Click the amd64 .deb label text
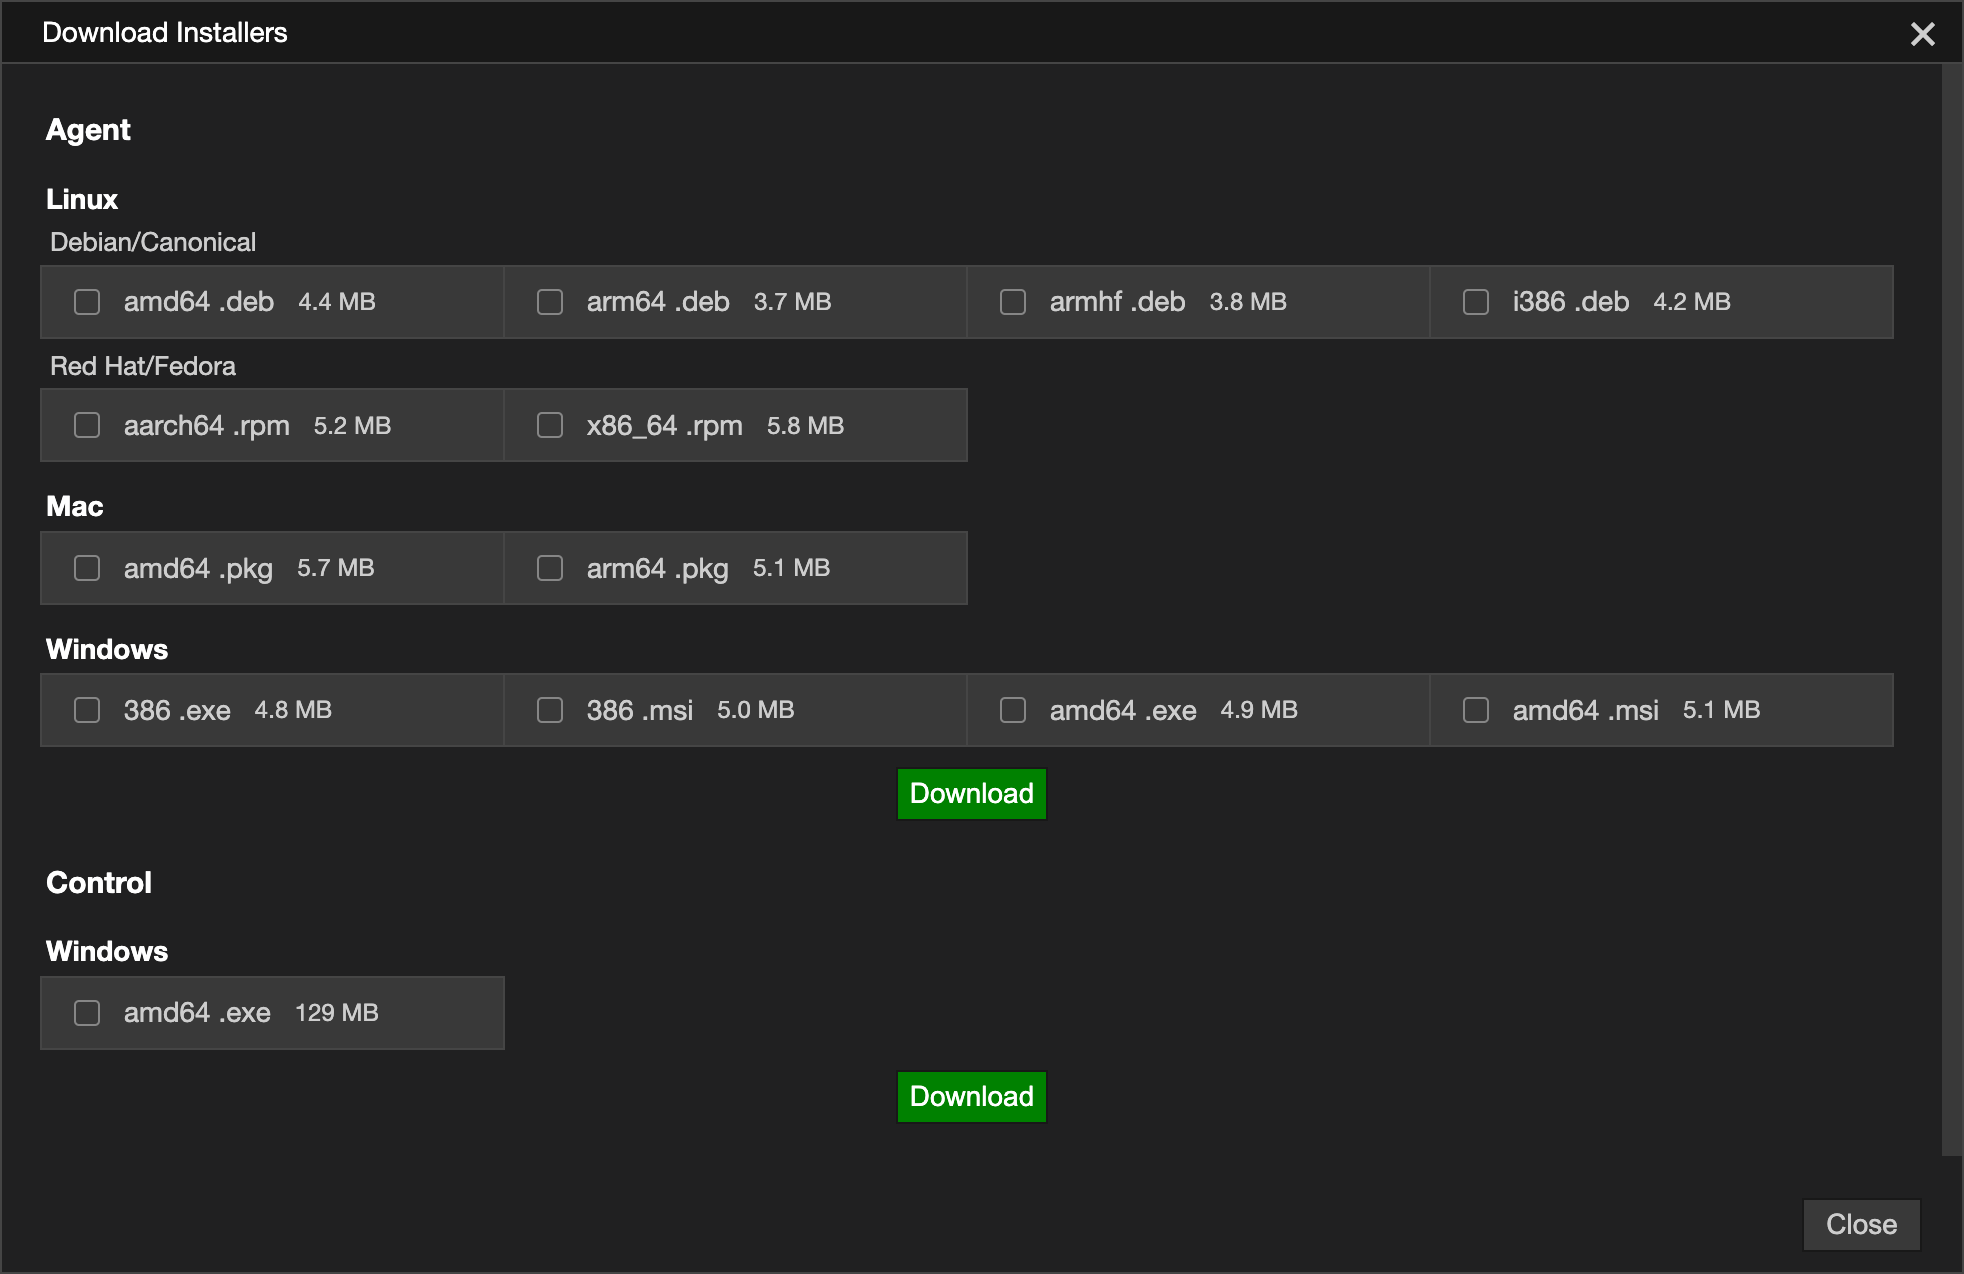1964x1274 pixels. pos(199,302)
